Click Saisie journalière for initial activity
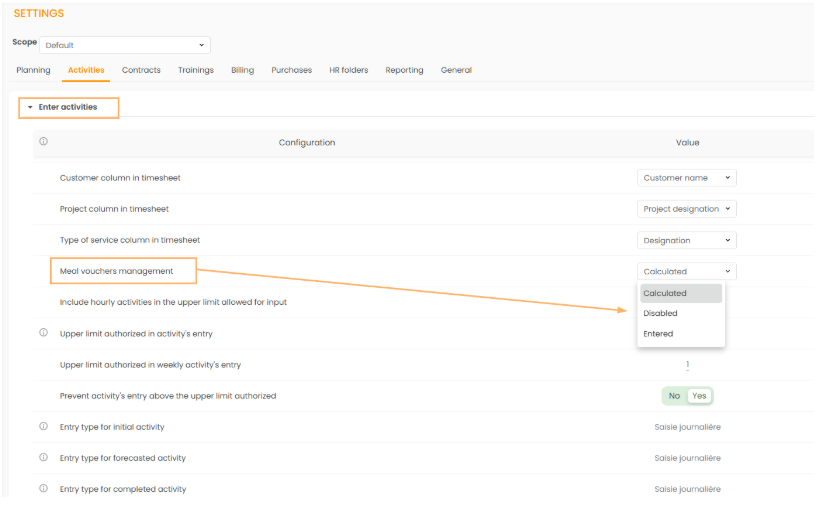 687,427
